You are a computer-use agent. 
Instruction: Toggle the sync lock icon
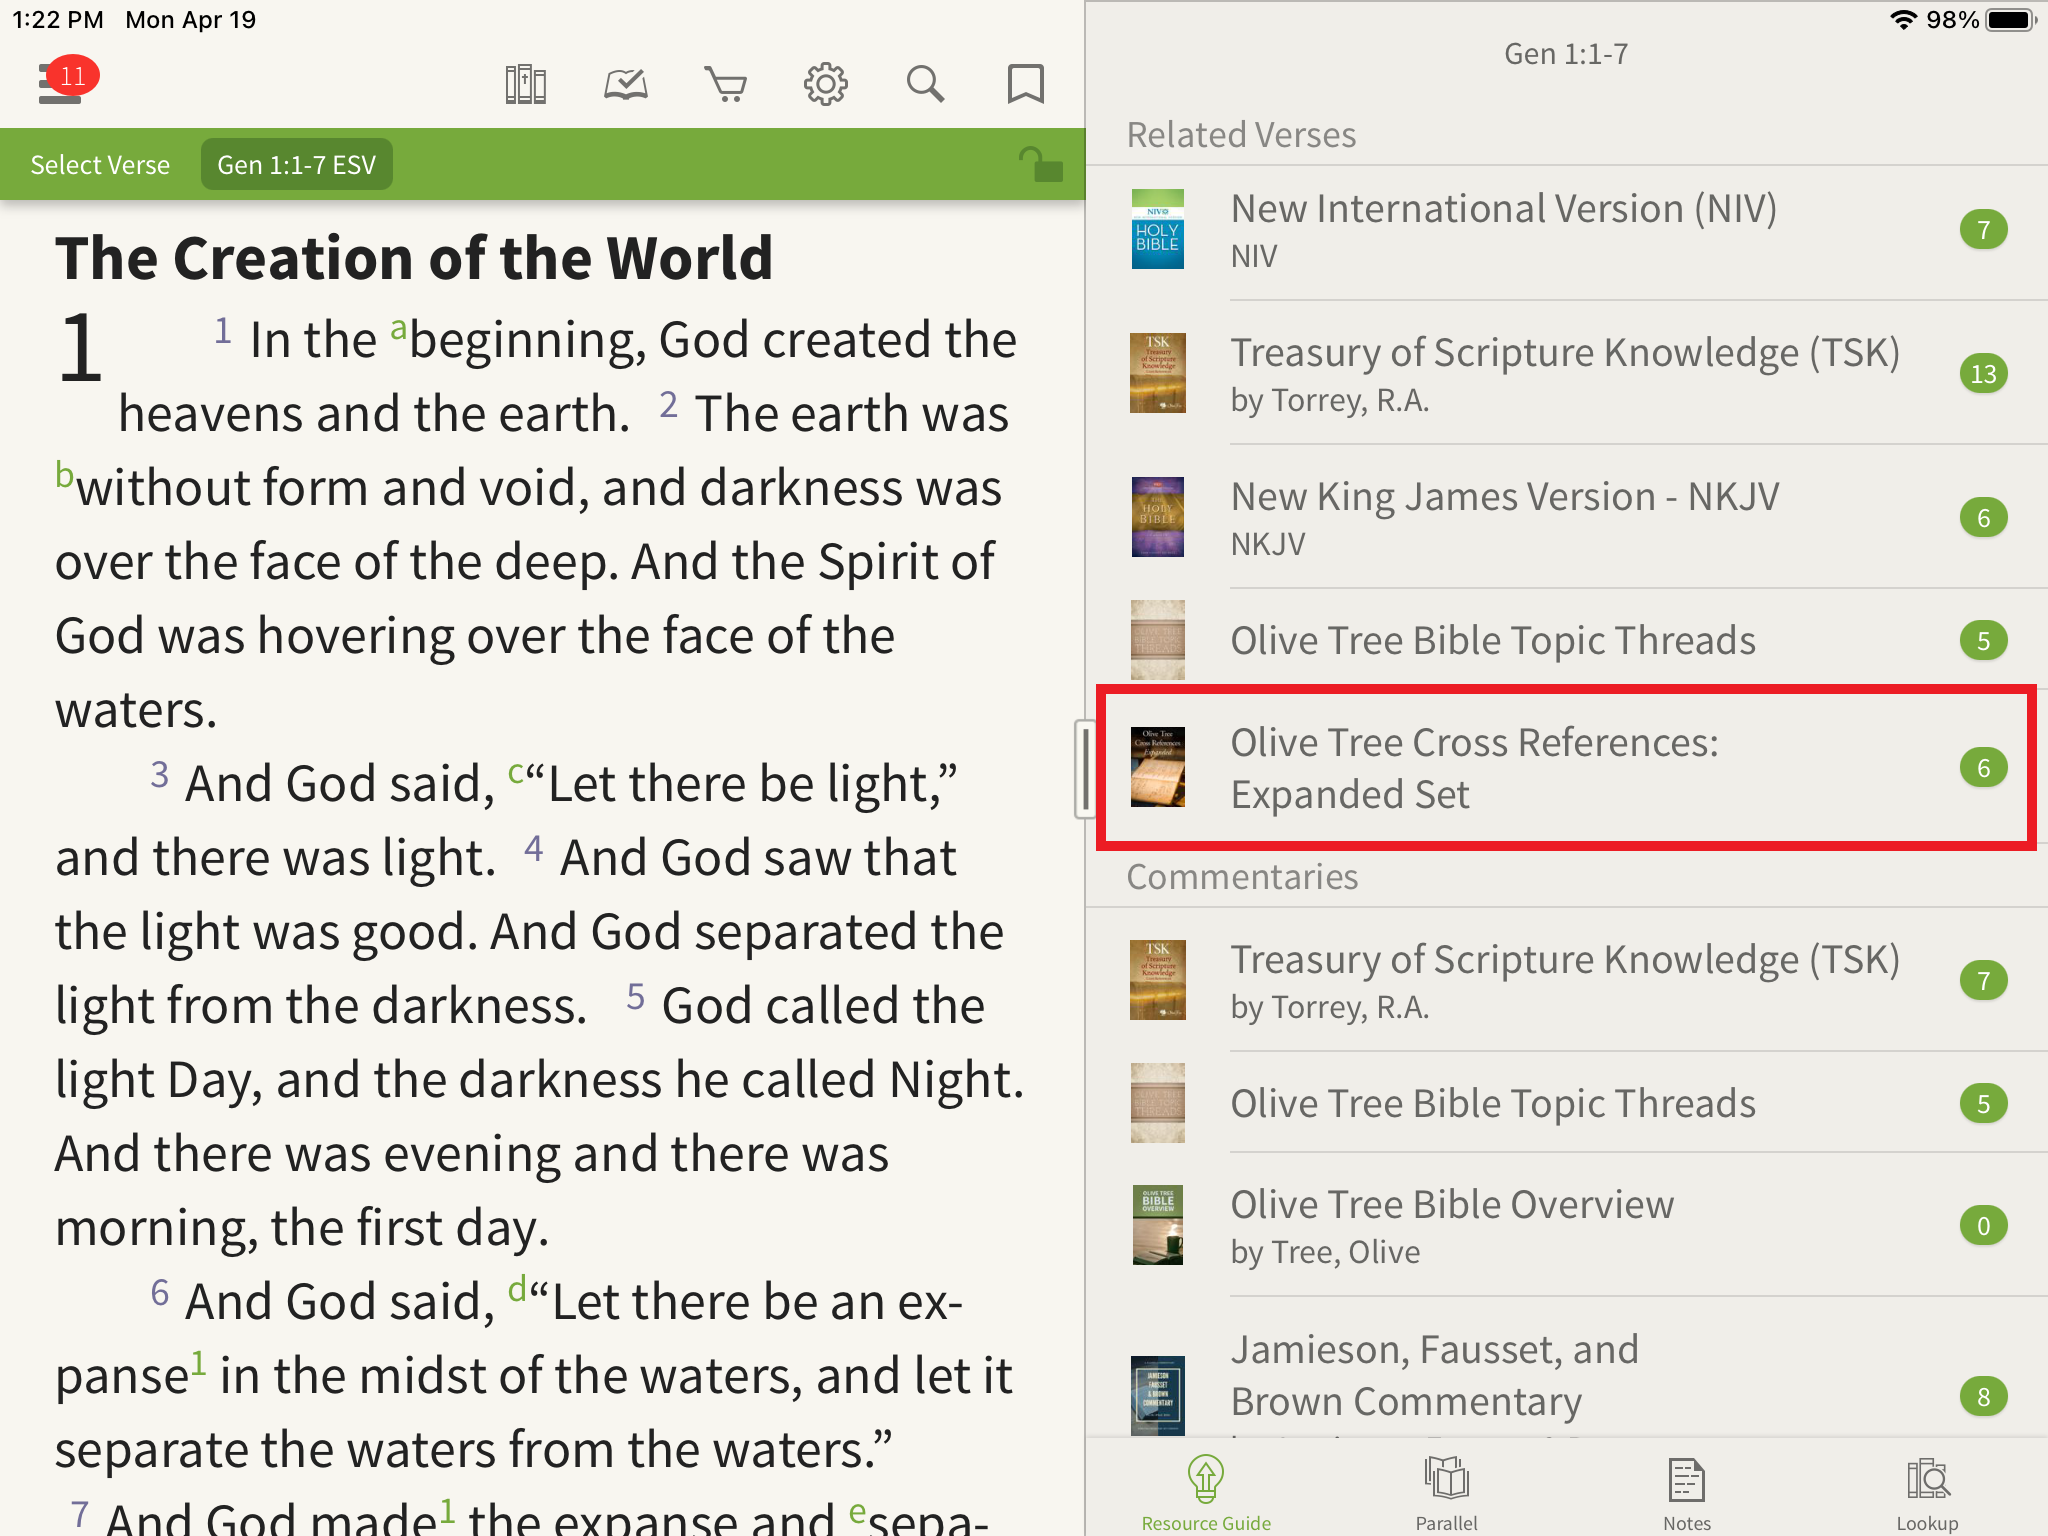1040,164
